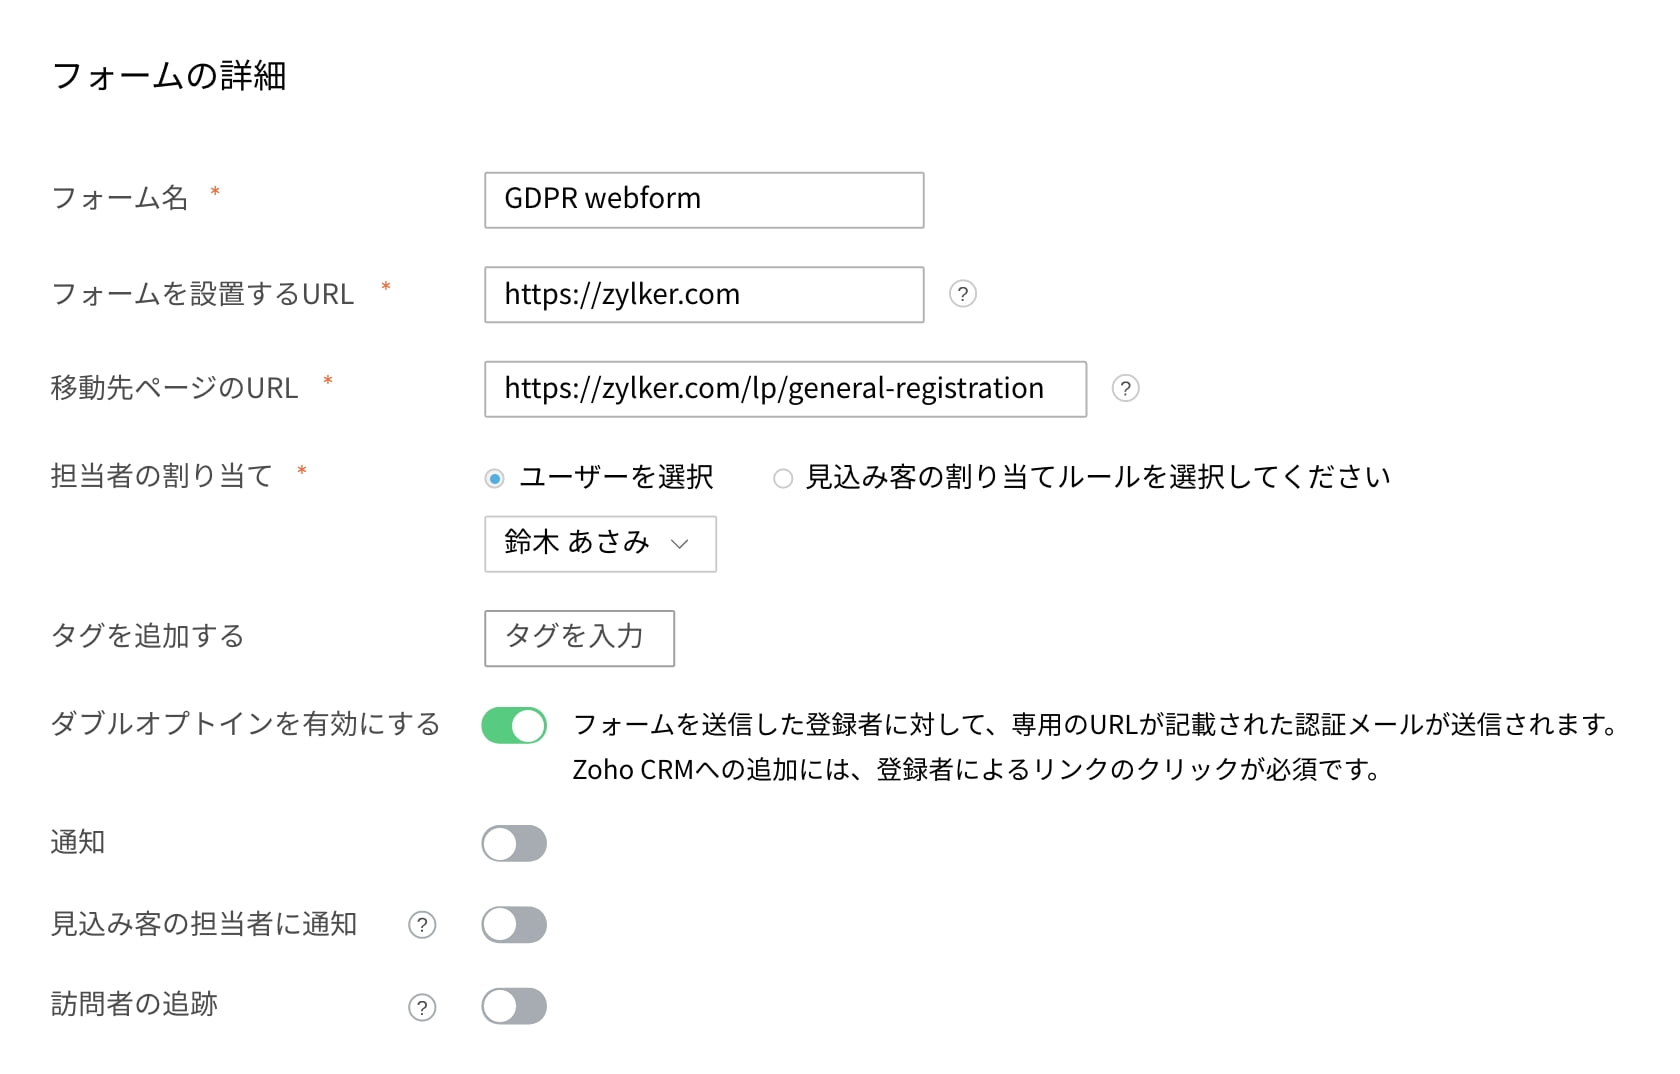The height and width of the screenshot is (1074, 1680).
Task: Click the question mark near the placement URL
Action: [961, 294]
